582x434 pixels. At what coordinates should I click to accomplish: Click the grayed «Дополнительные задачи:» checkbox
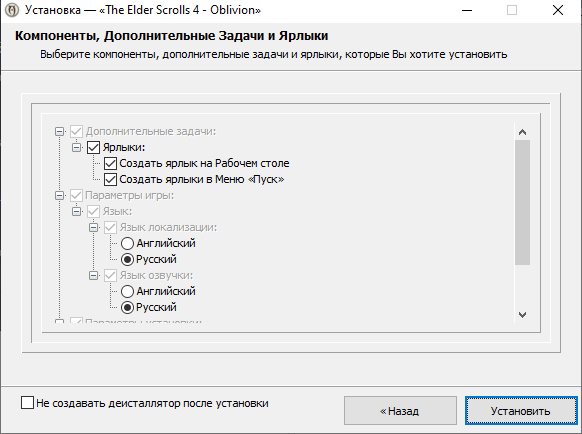pyautogui.click(x=76, y=131)
